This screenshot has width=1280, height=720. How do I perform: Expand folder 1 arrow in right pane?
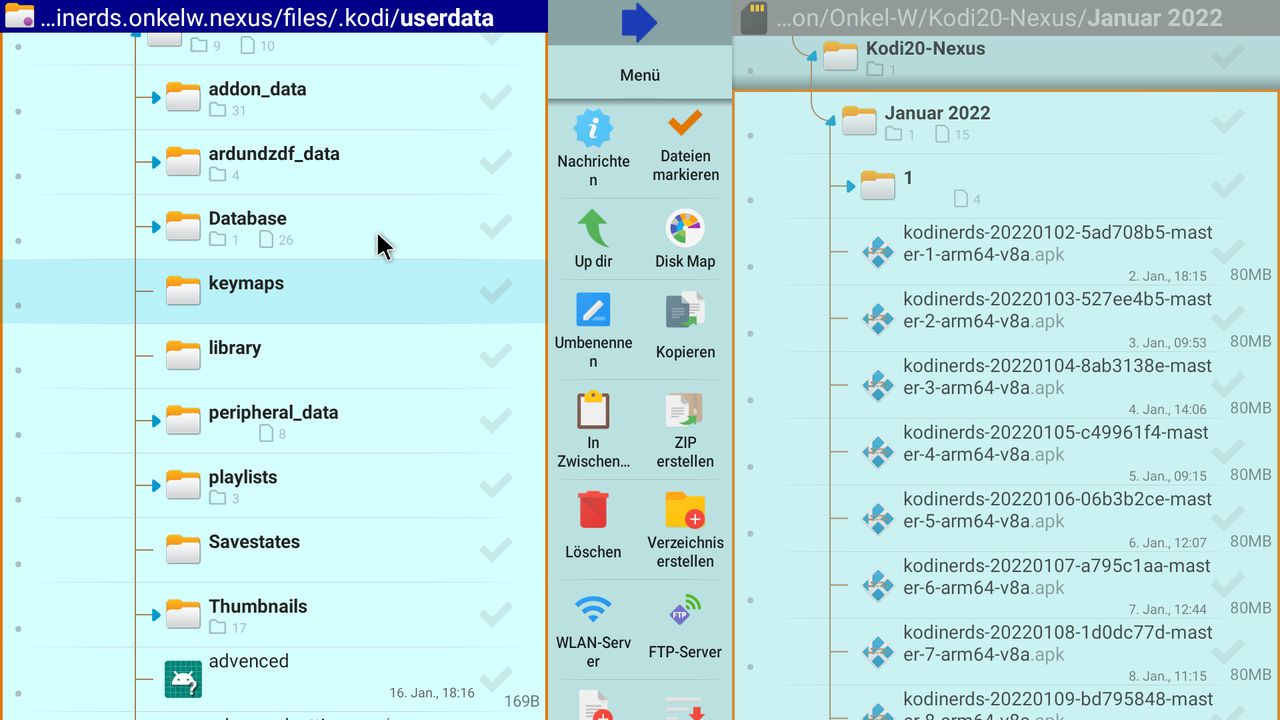pos(850,187)
